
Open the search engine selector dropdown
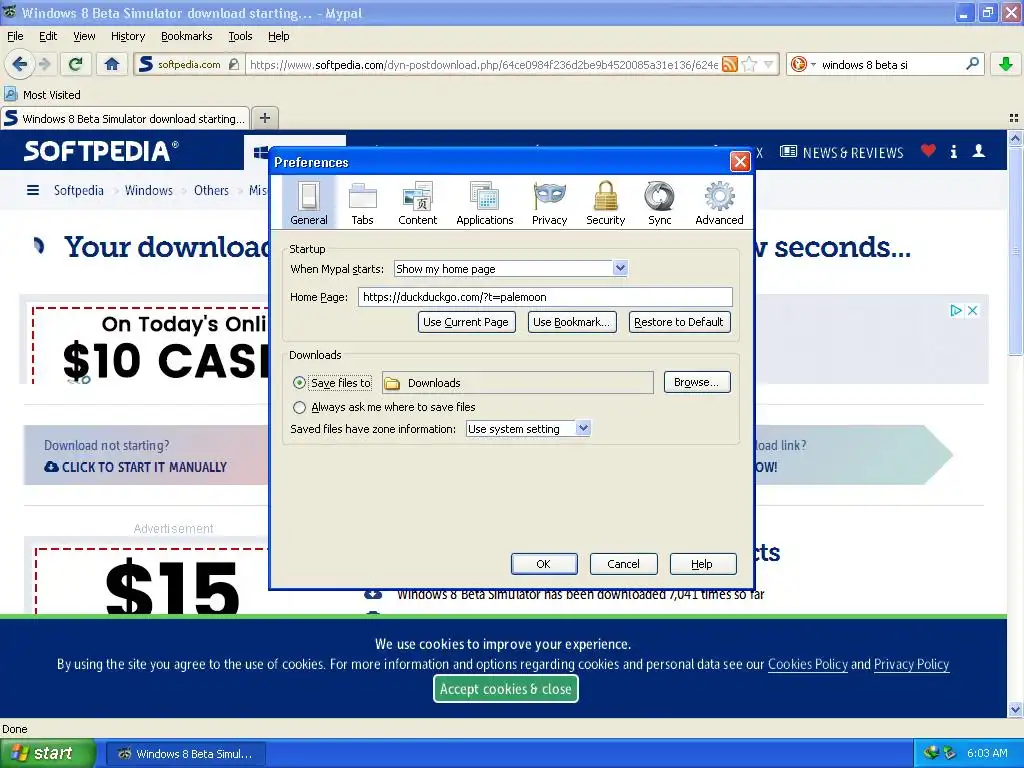click(803, 64)
